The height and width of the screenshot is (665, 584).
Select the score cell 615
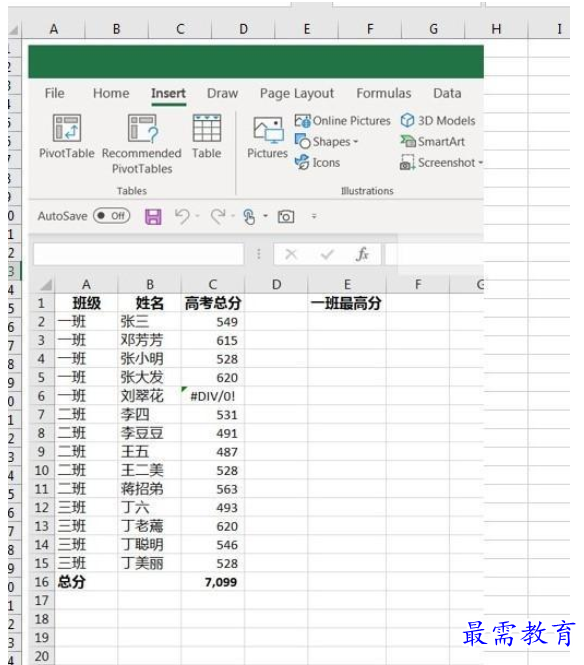coord(213,340)
